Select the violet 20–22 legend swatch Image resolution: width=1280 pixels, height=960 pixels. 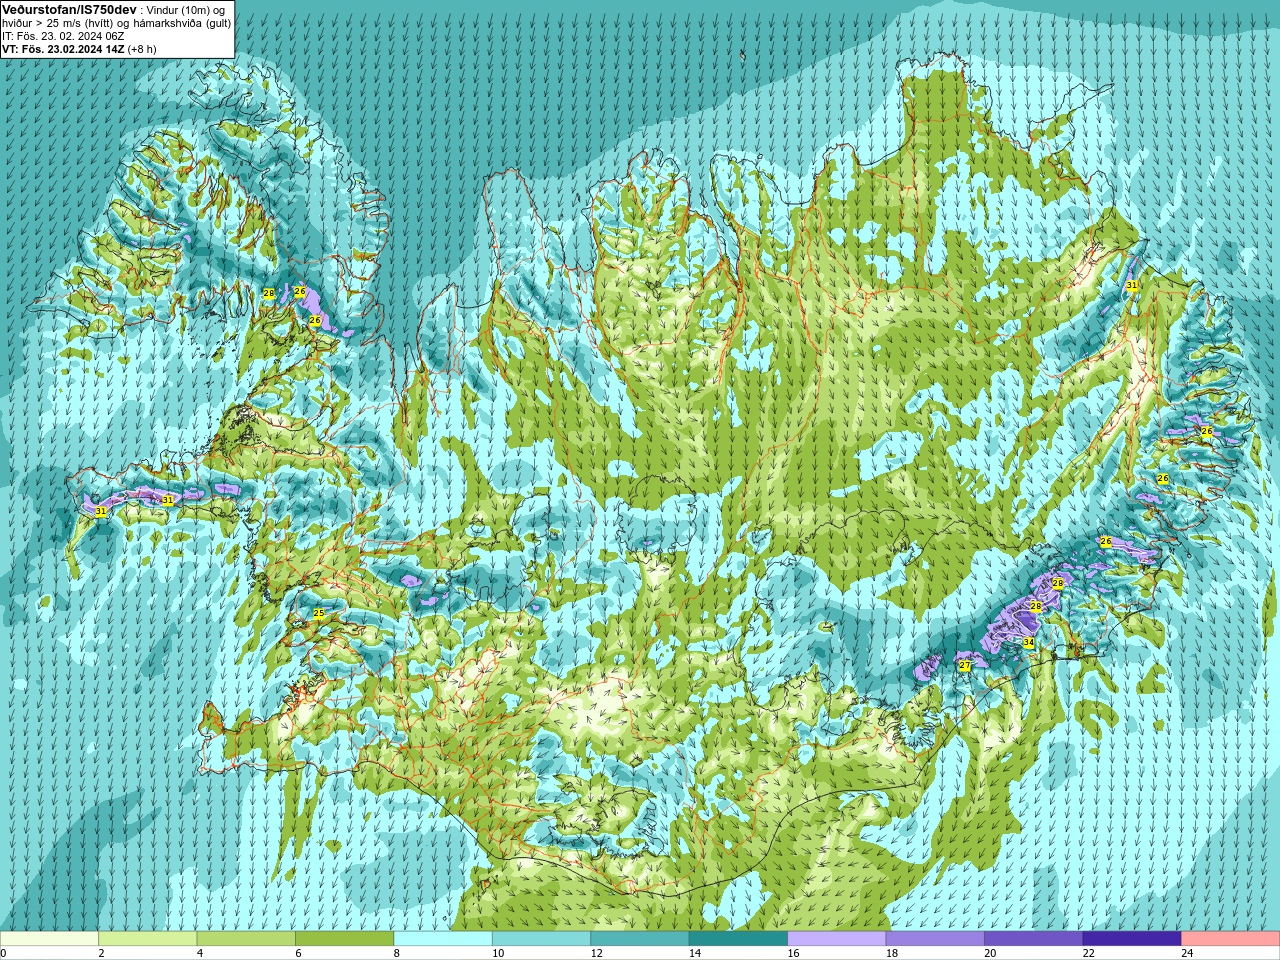click(x=1034, y=939)
